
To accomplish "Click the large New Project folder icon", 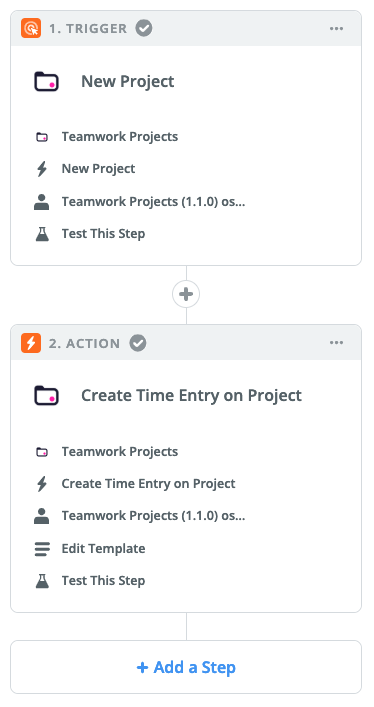I will coord(46,82).
